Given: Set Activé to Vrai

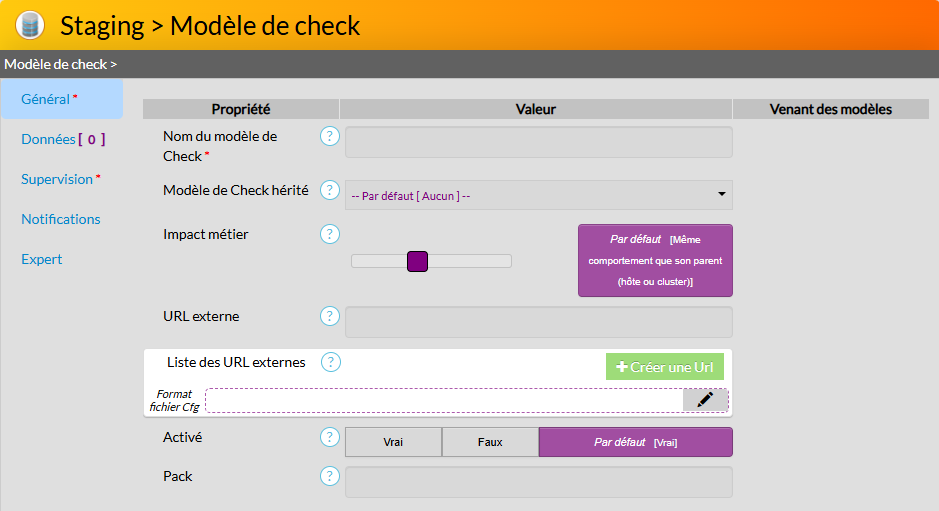Looking at the screenshot, I should tap(393, 442).
